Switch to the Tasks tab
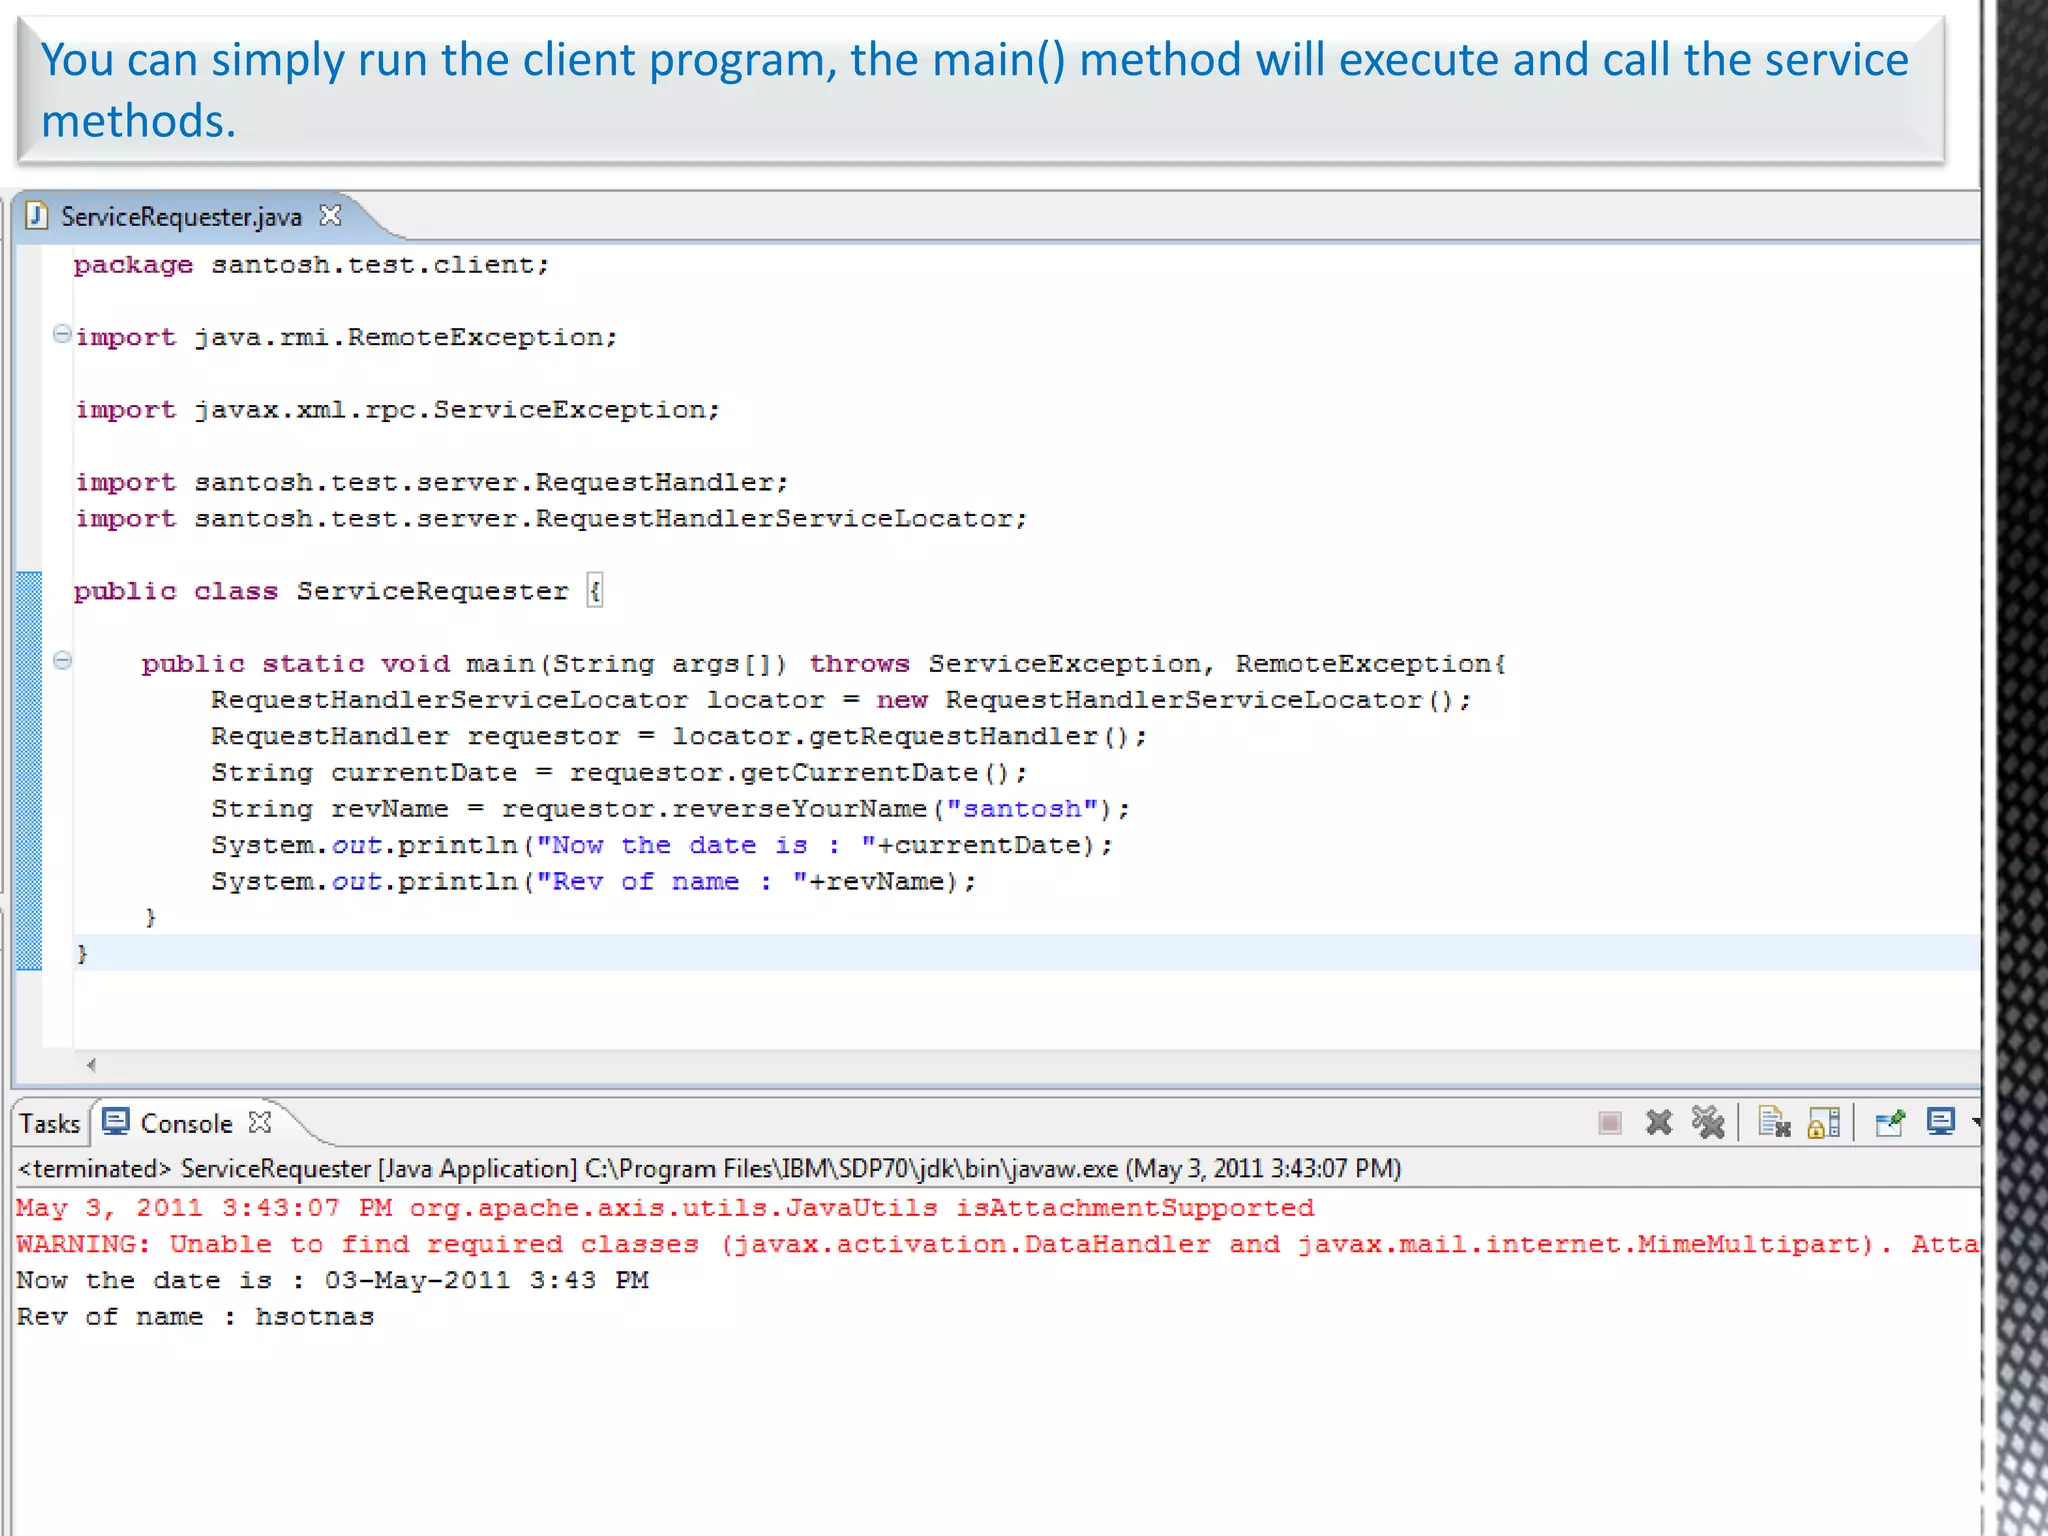The width and height of the screenshot is (2048, 1536). pos(49,1124)
